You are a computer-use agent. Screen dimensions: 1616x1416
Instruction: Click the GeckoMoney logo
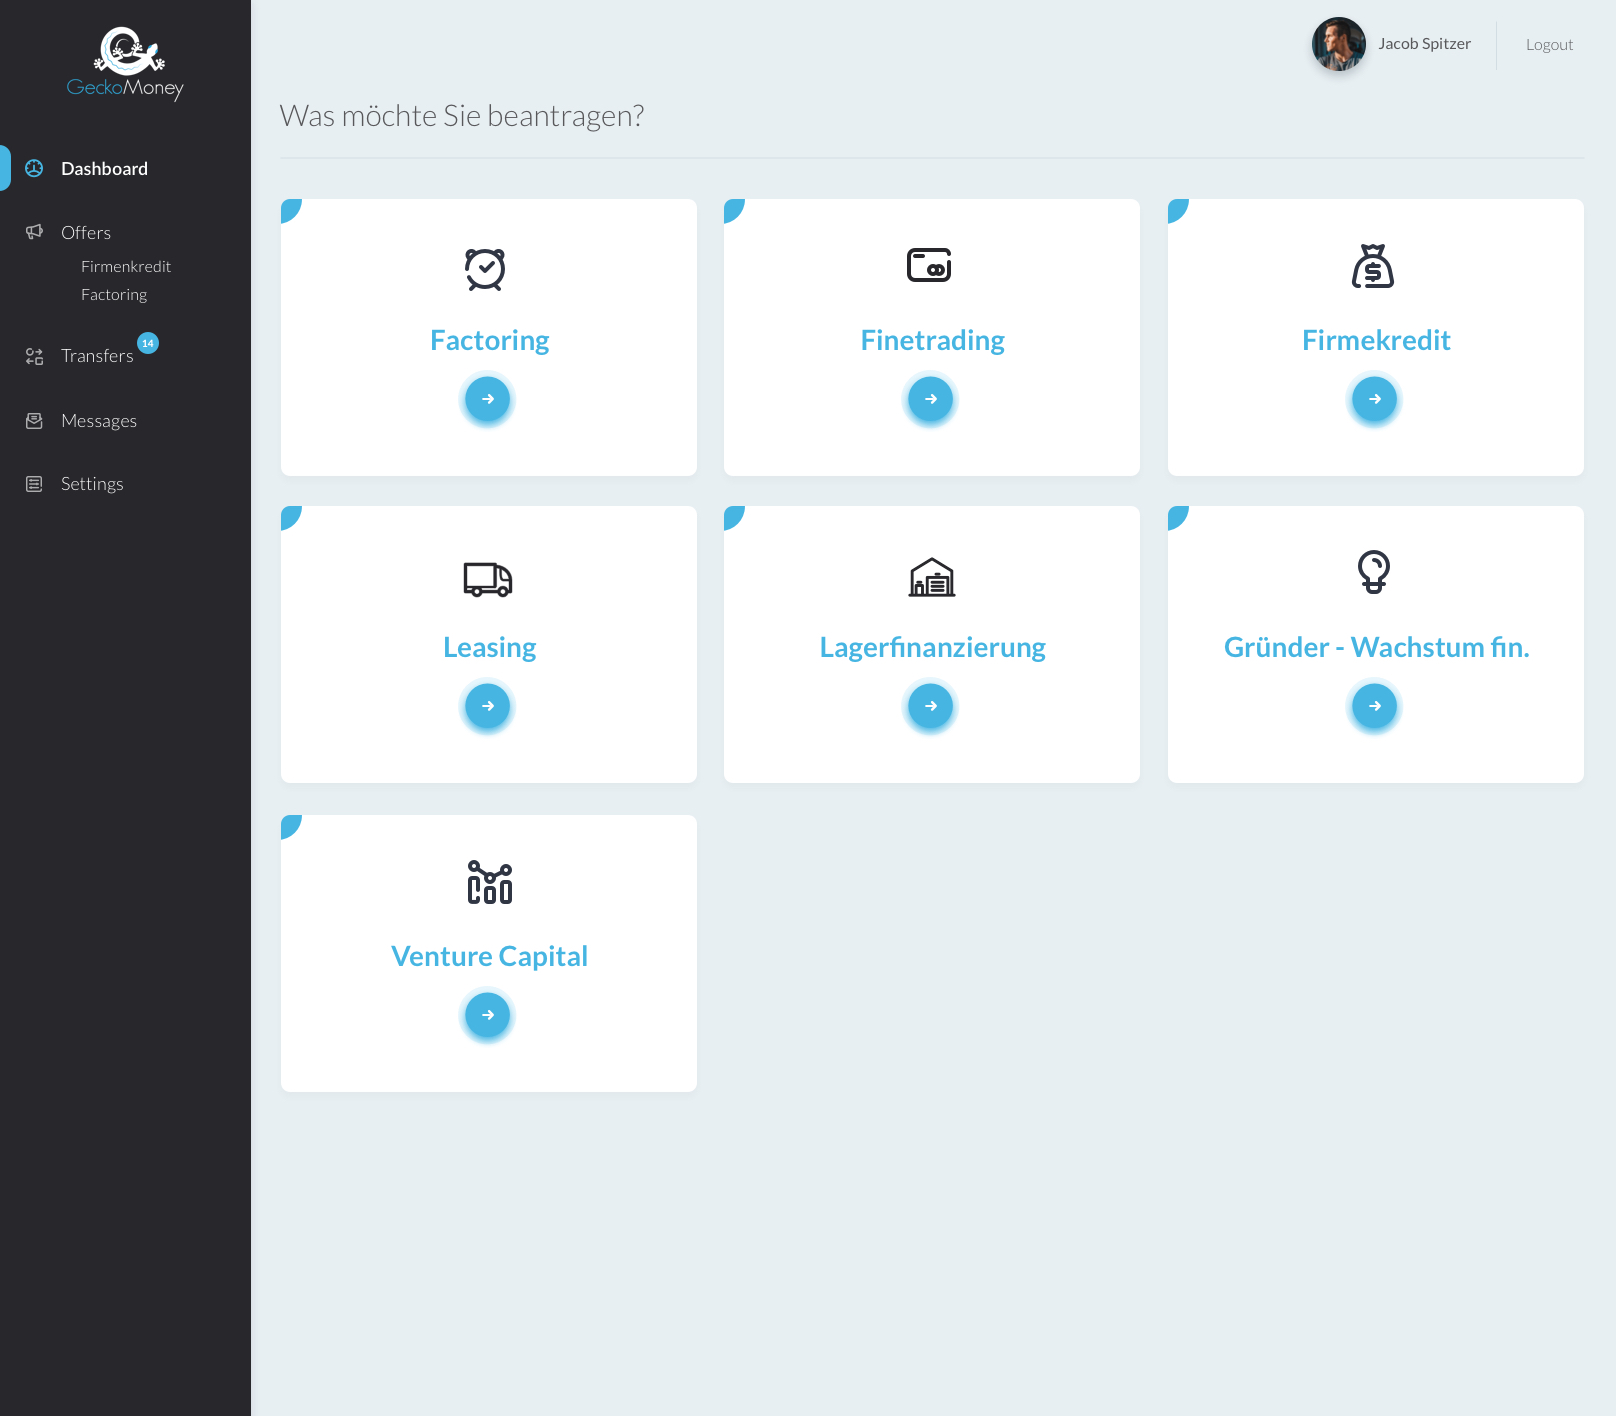click(x=125, y=63)
